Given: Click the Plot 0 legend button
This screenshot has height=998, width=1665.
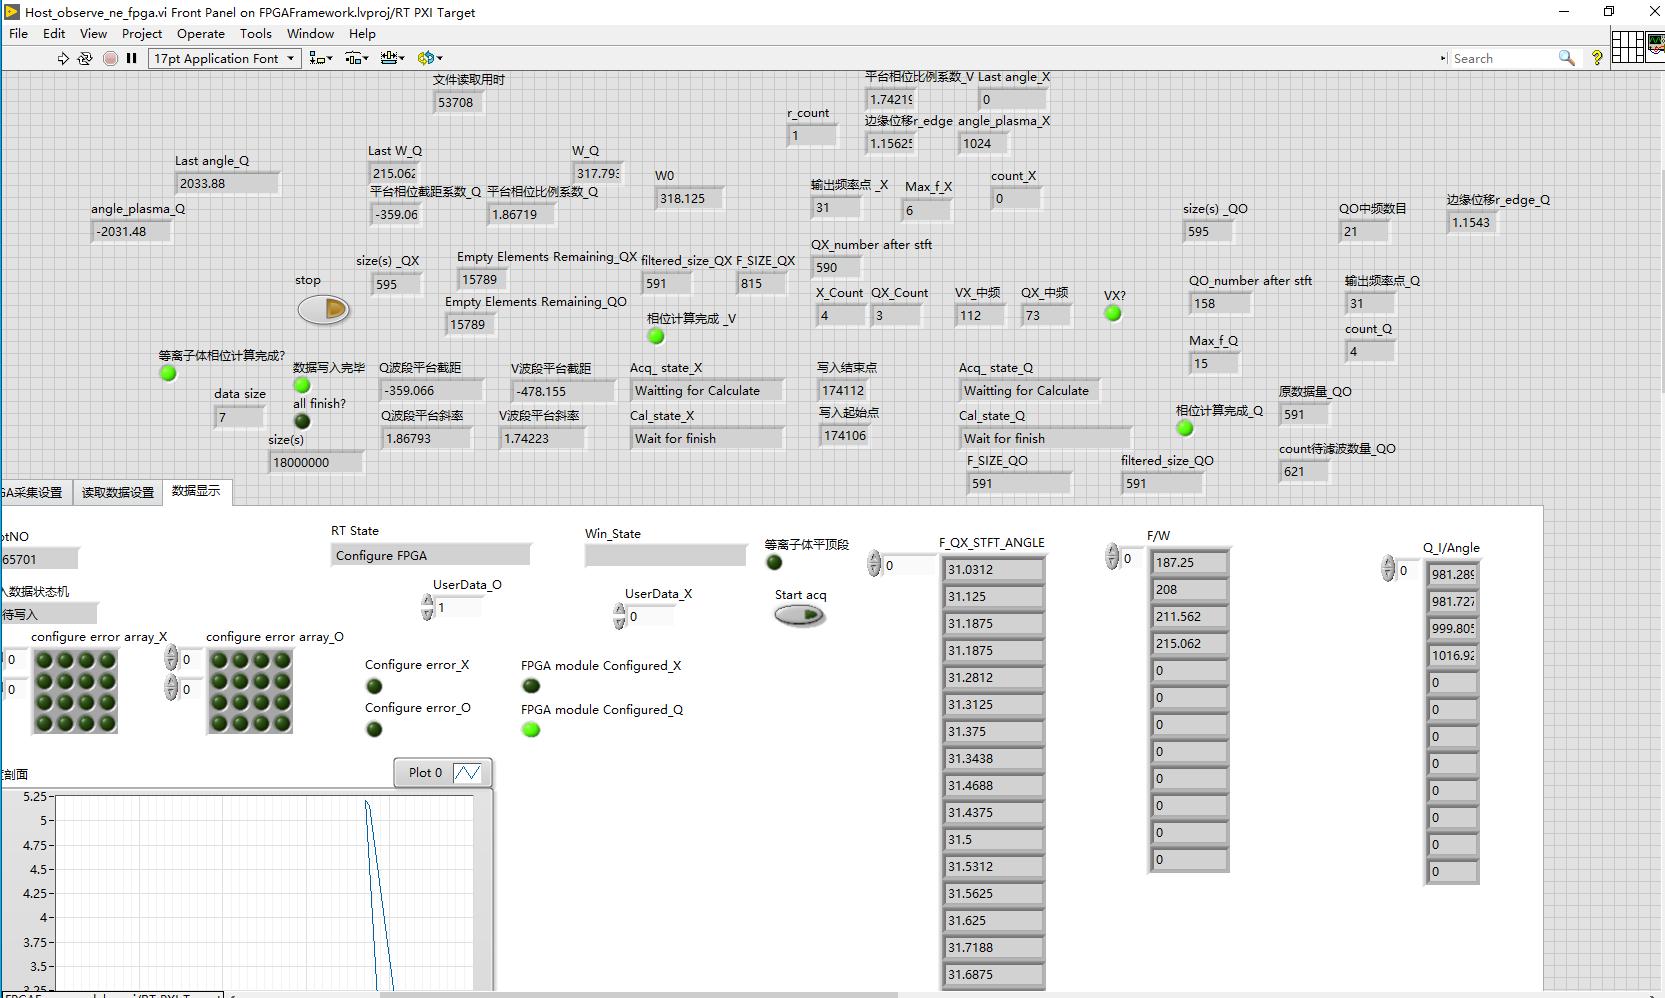Looking at the screenshot, I should tap(443, 773).
